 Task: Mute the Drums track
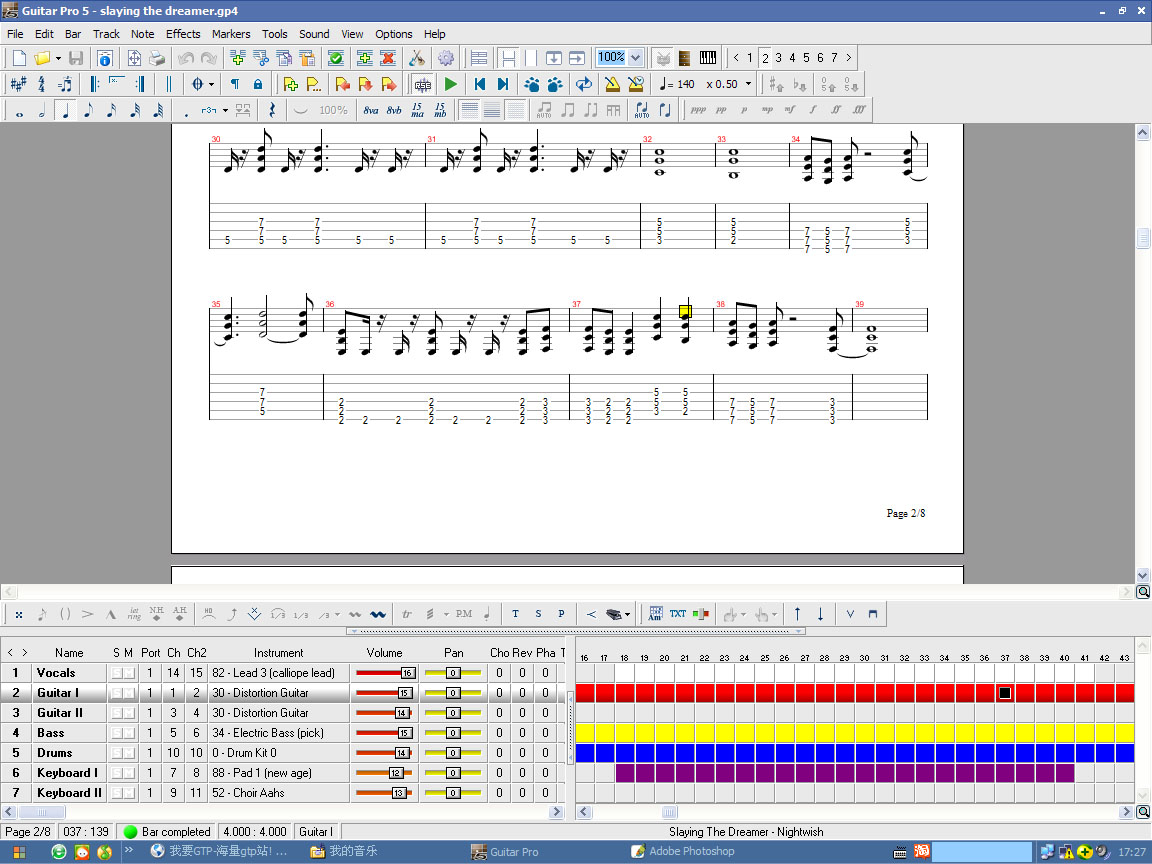129,753
